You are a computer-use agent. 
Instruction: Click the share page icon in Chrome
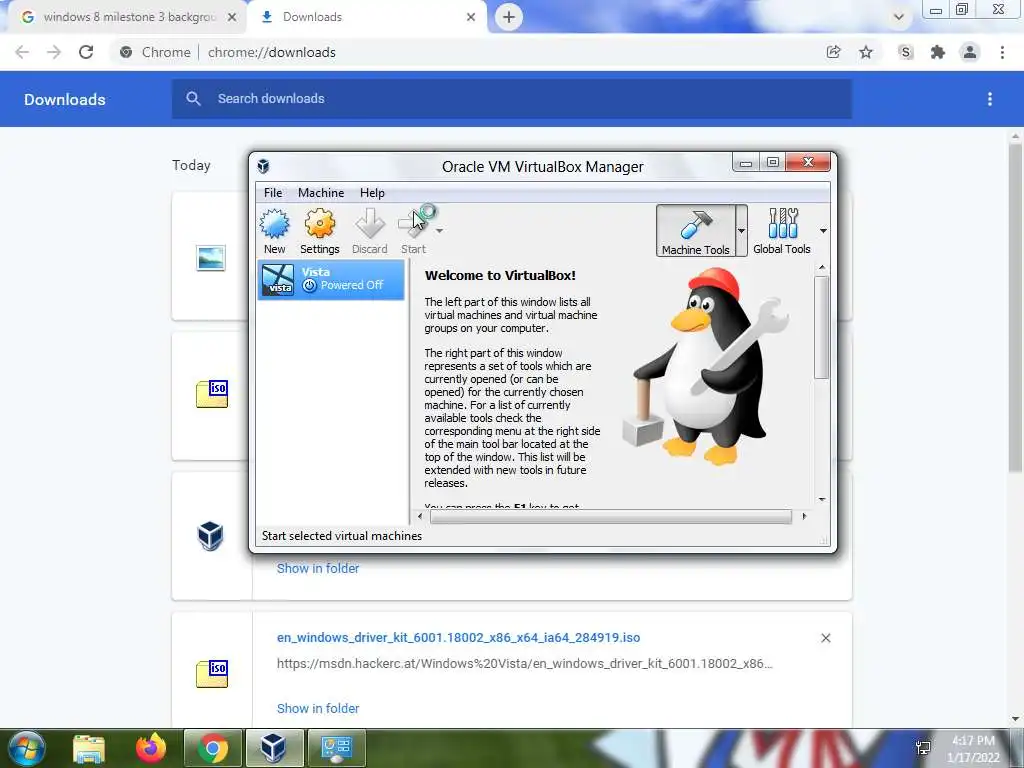833,52
